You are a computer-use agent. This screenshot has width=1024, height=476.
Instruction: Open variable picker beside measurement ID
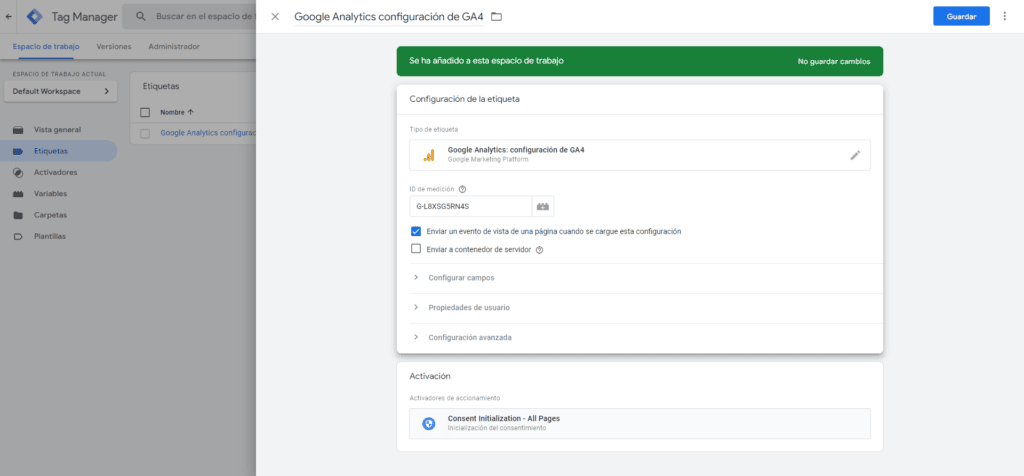(x=543, y=206)
